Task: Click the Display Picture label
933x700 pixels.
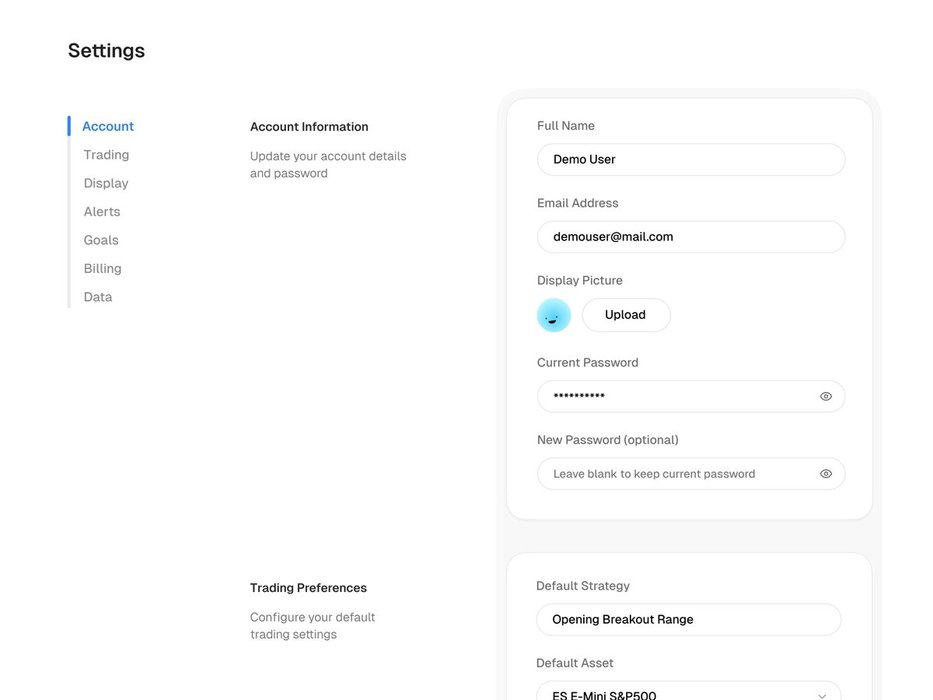Action: 580,280
